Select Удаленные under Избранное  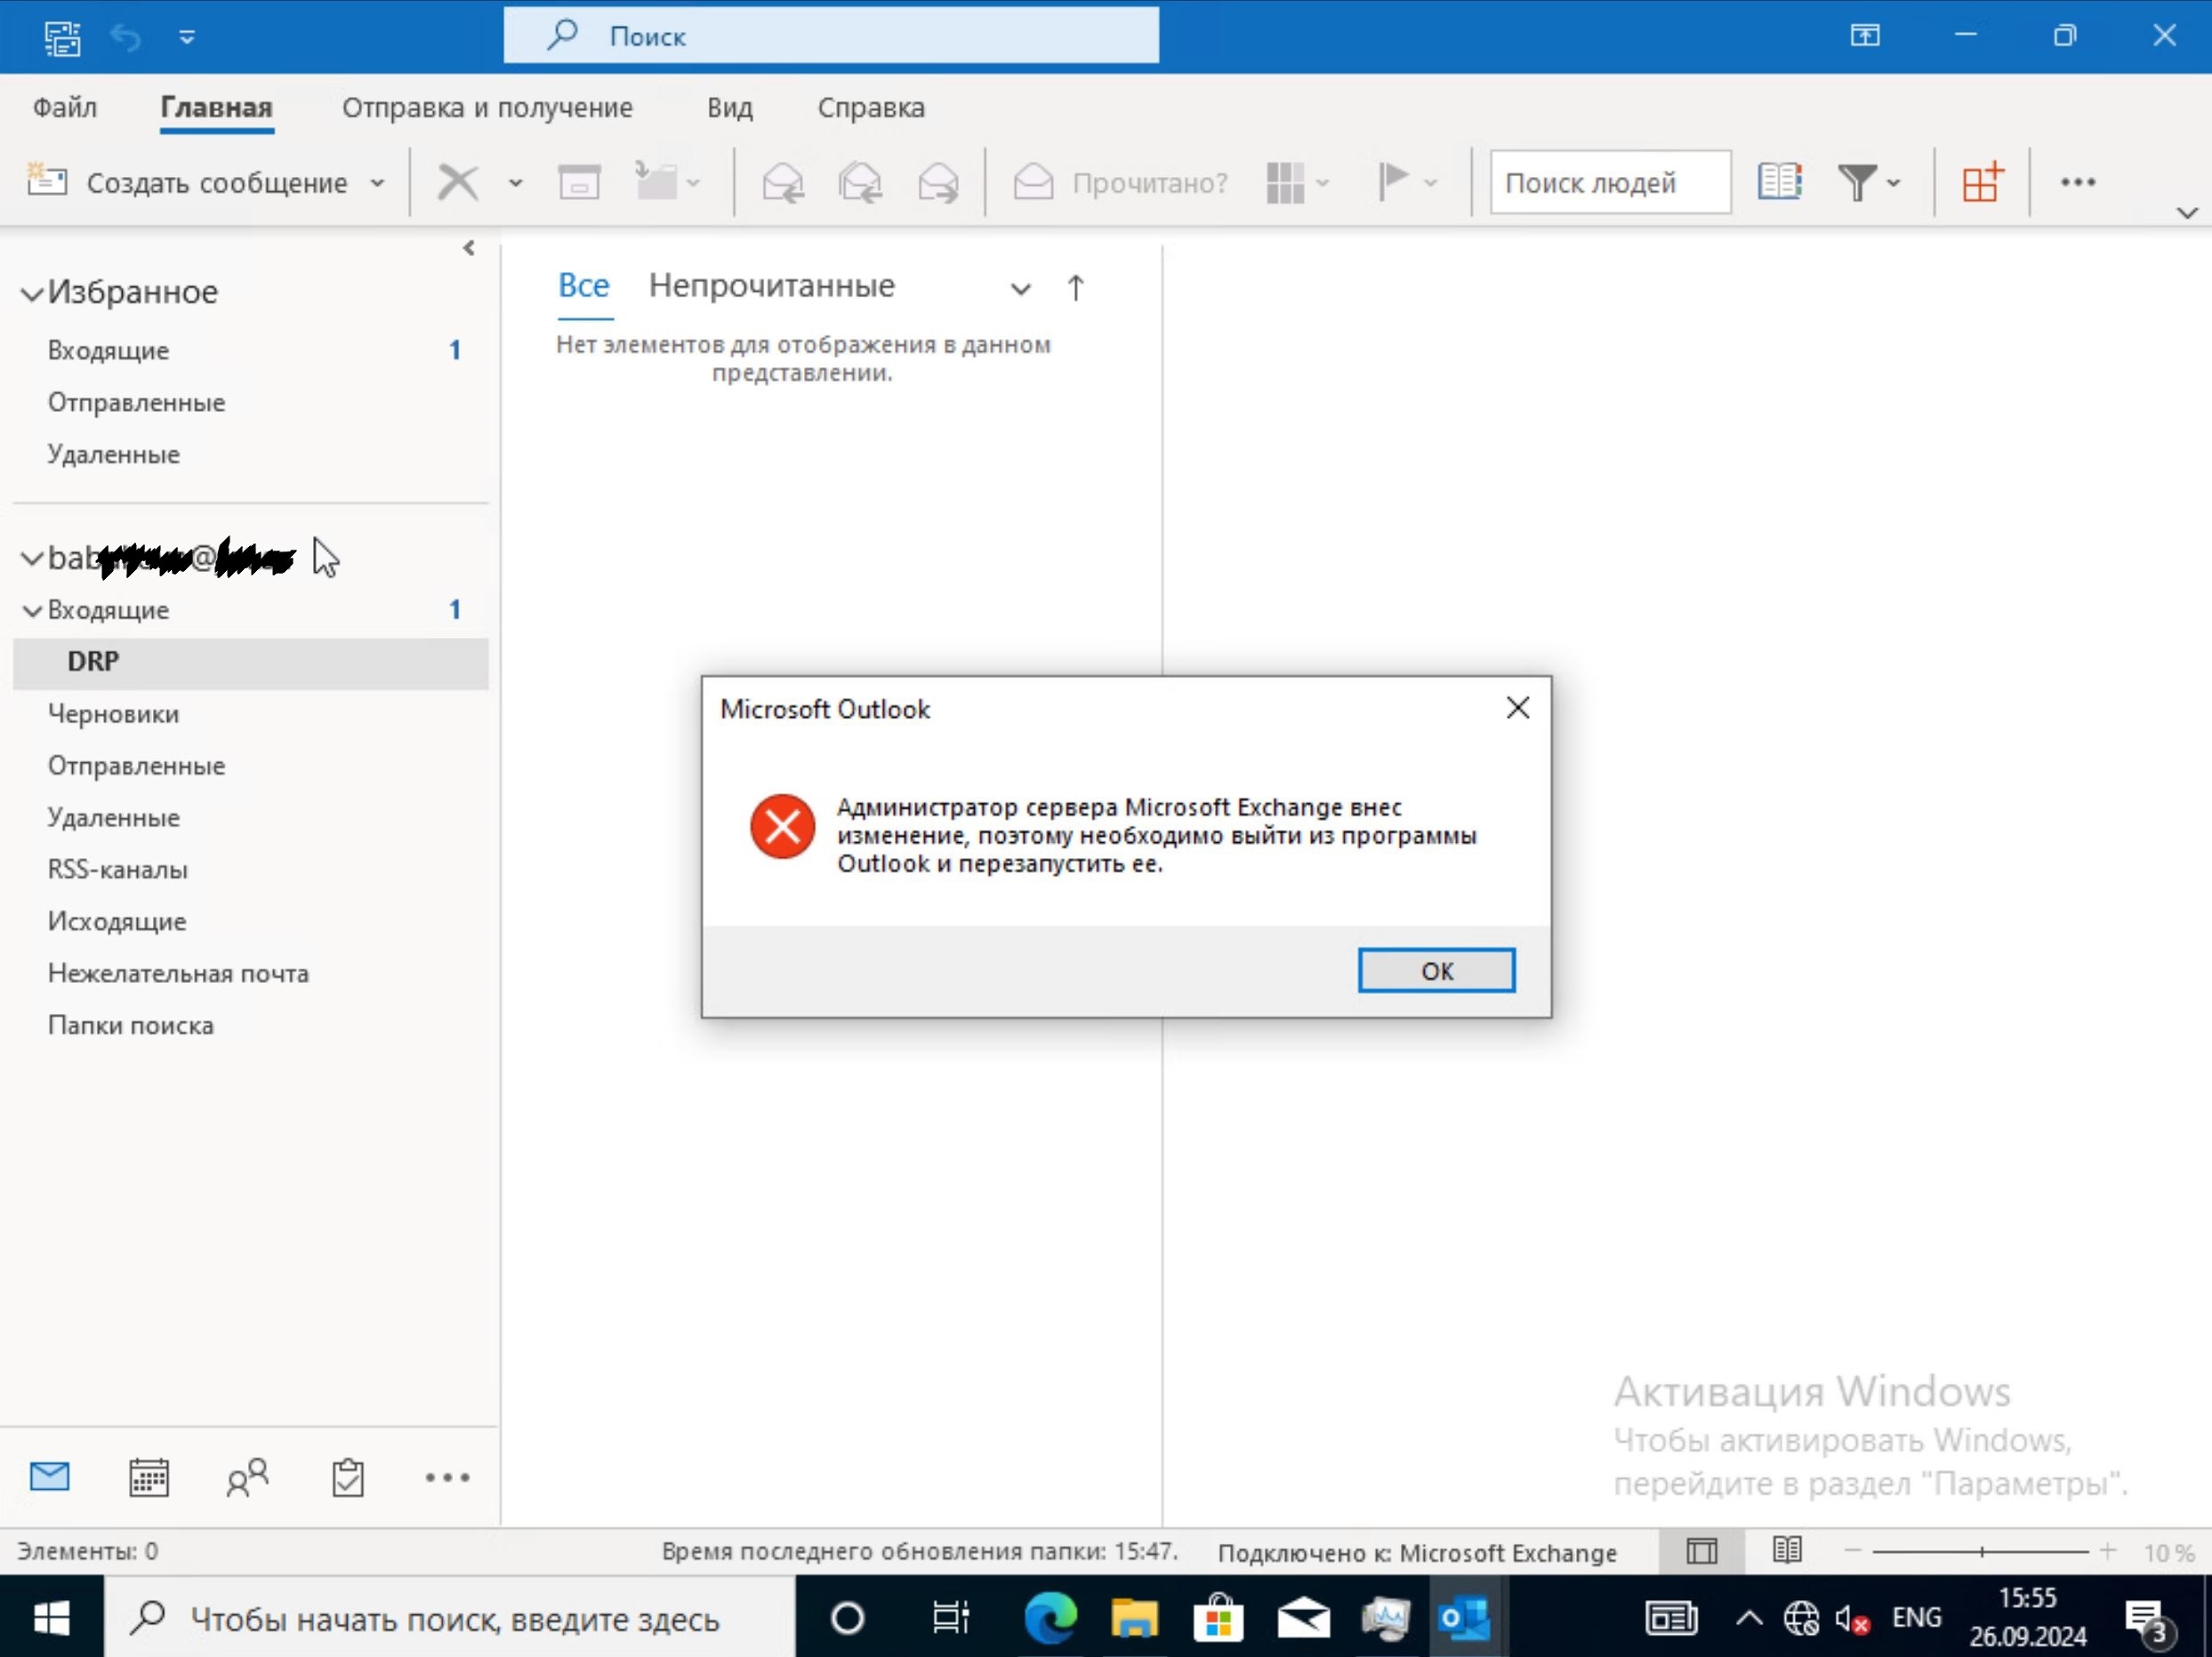pyautogui.click(x=113, y=454)
